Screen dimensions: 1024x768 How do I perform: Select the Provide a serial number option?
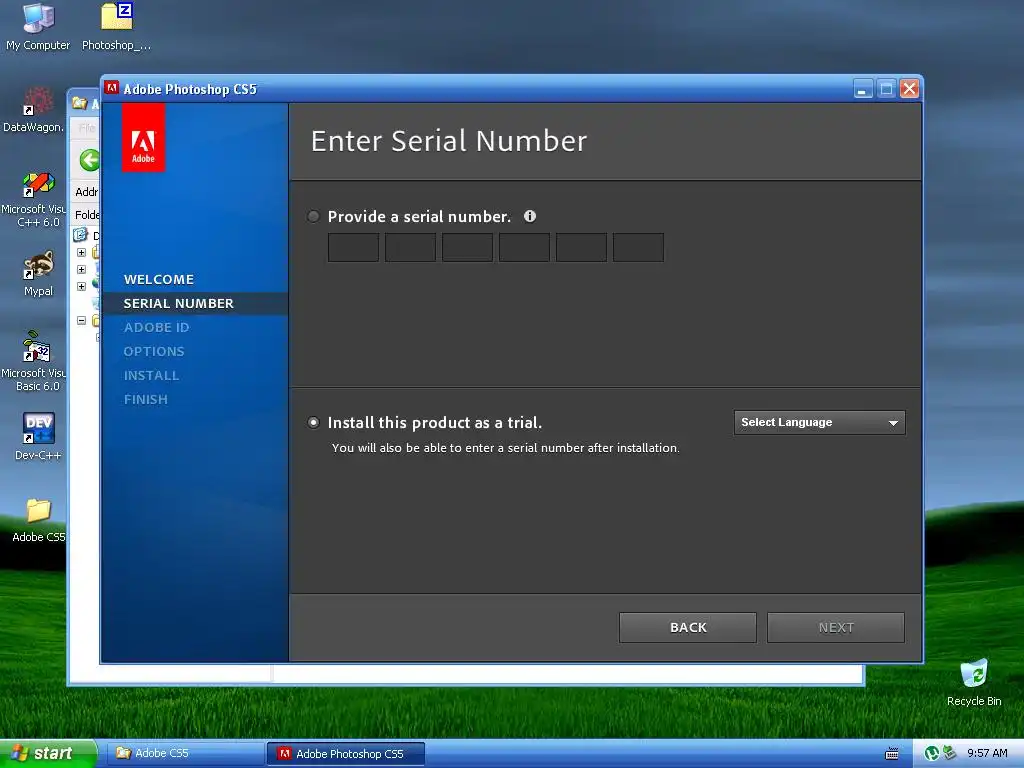tap(313, 216)
